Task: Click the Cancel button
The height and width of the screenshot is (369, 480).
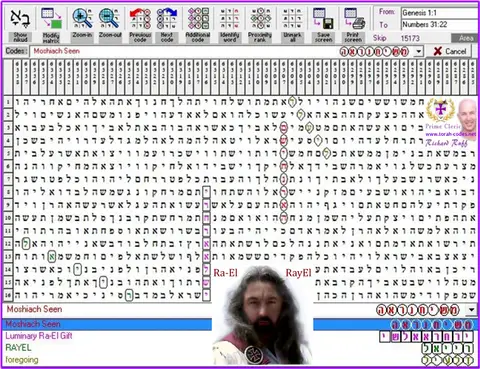Action: point(450,51)
